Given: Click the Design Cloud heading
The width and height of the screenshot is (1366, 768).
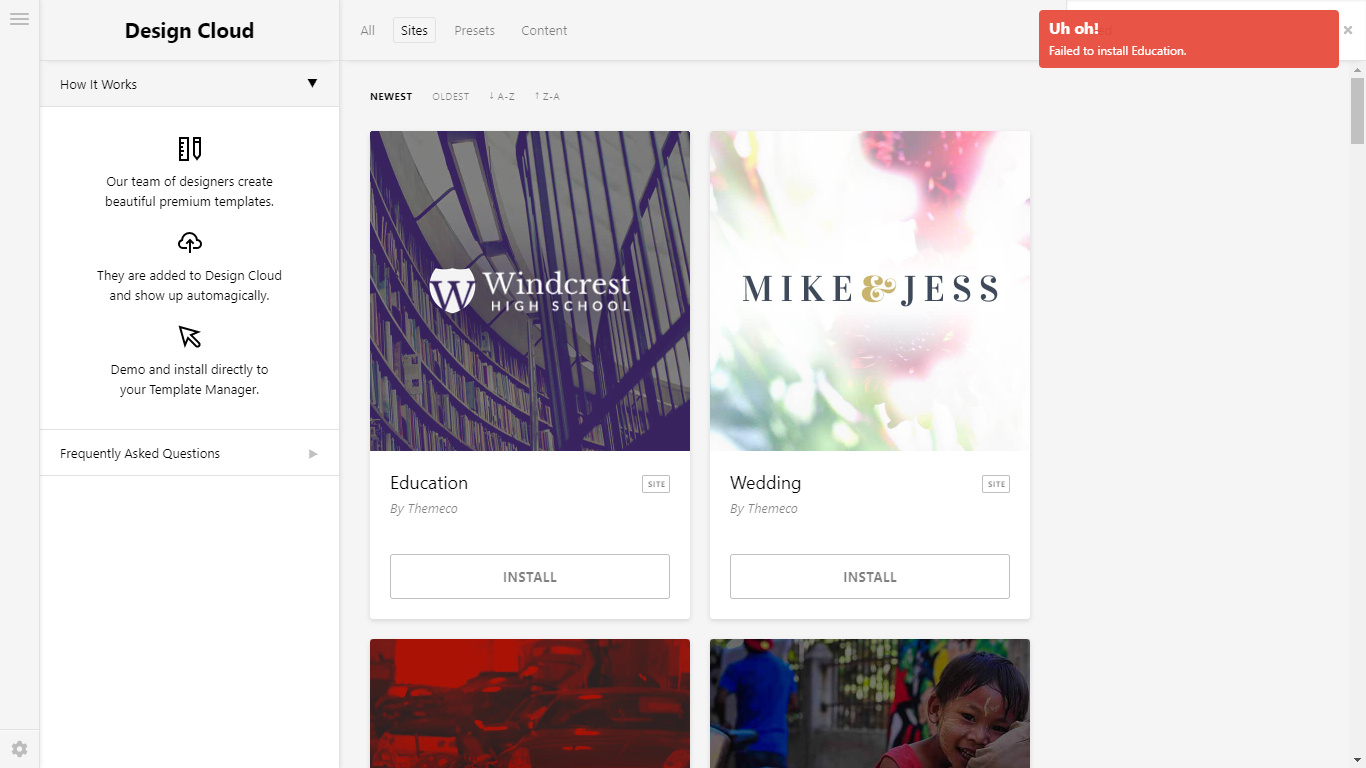Looking at the screenshot, I should tap(190, 31).
